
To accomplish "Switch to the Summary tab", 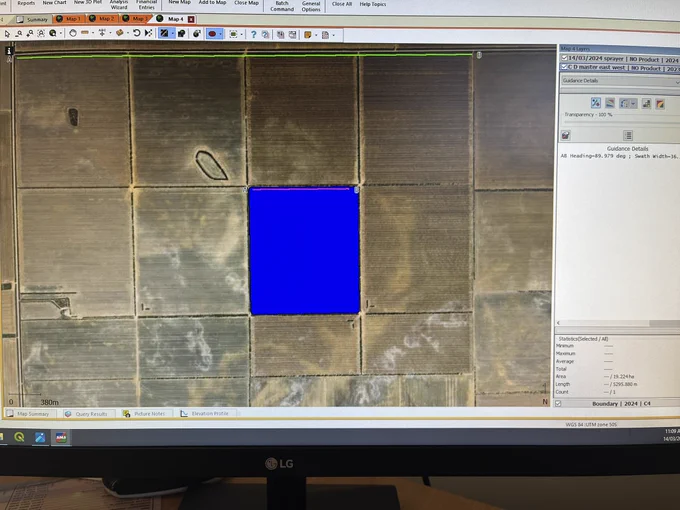I will tap(33, 20).
